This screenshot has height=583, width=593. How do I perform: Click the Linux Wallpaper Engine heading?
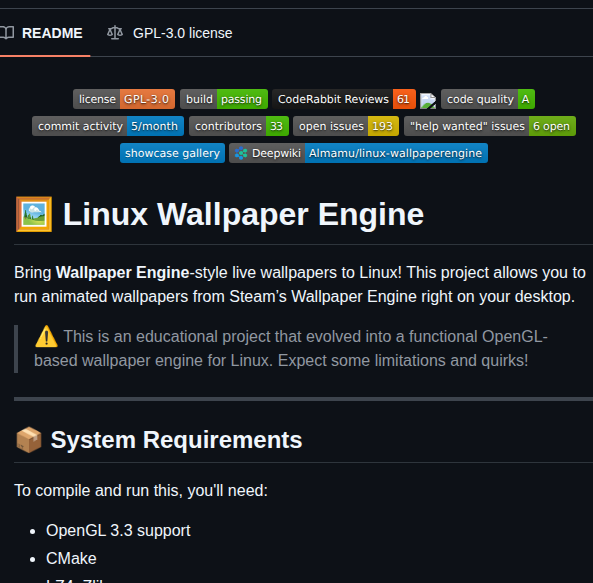coord(243,214)
